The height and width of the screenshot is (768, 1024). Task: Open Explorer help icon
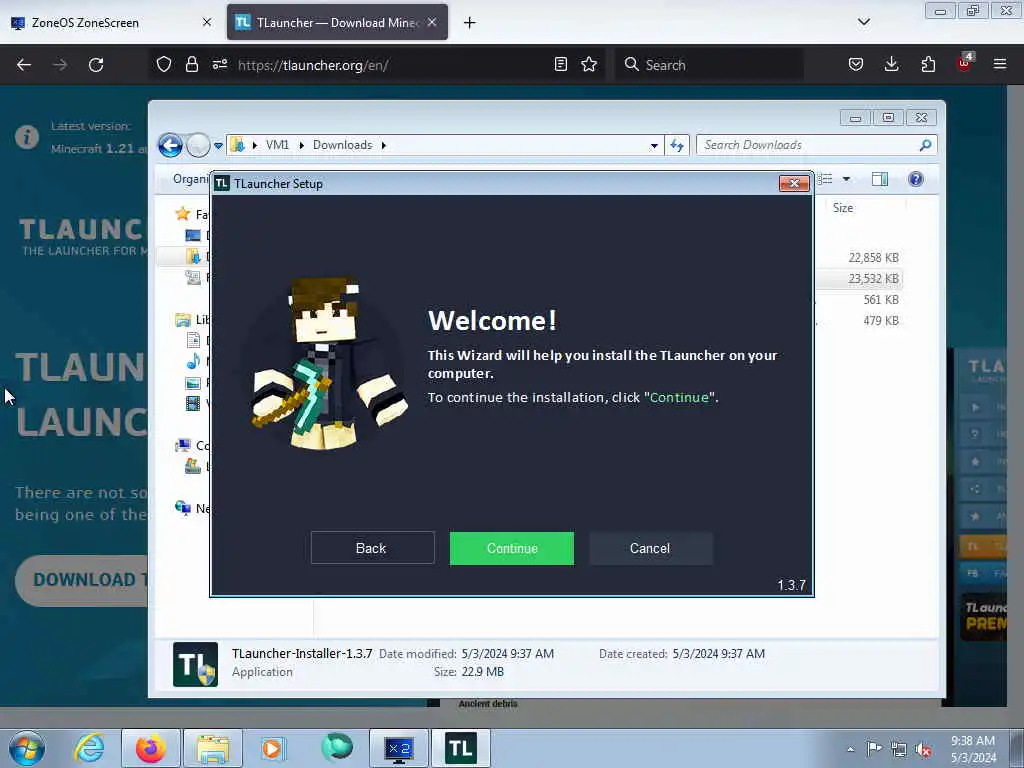coord(916,179)
